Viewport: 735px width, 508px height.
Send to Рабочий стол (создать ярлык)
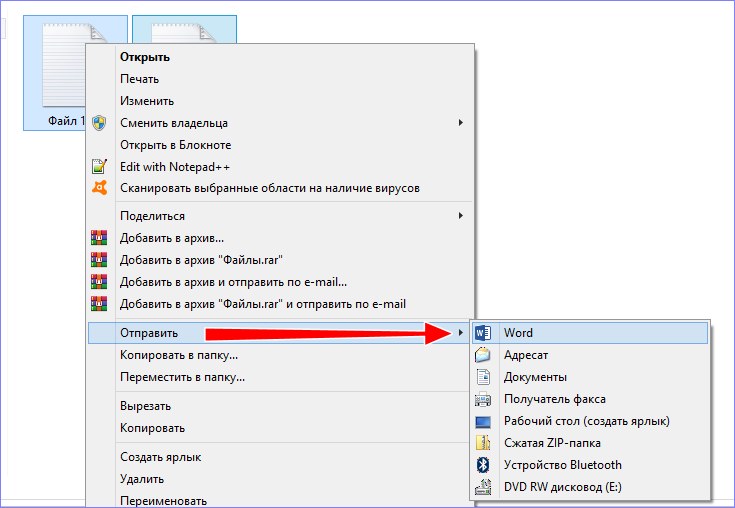[x=590, y=421]
